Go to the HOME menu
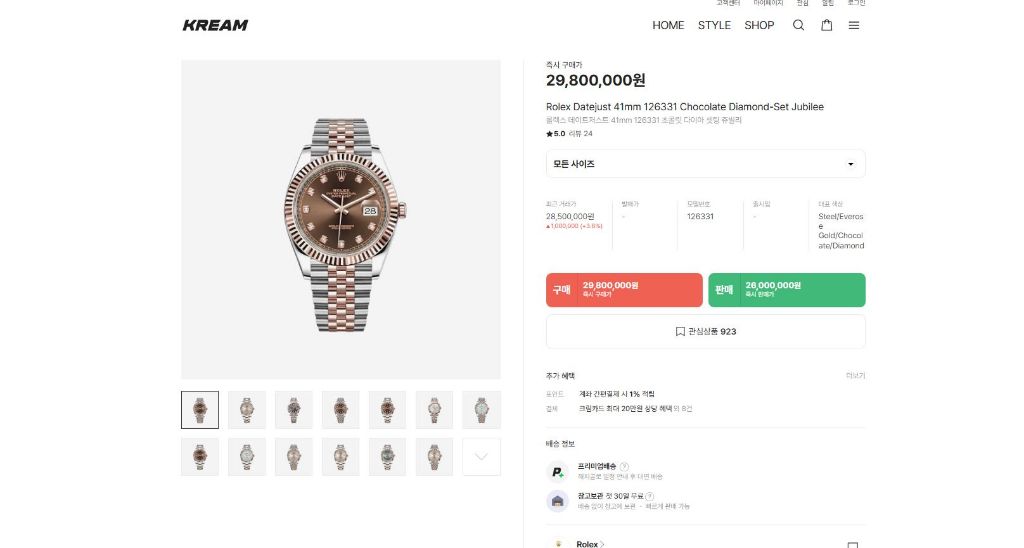Viewport: 1024px width, 548px height. (668, 25)
